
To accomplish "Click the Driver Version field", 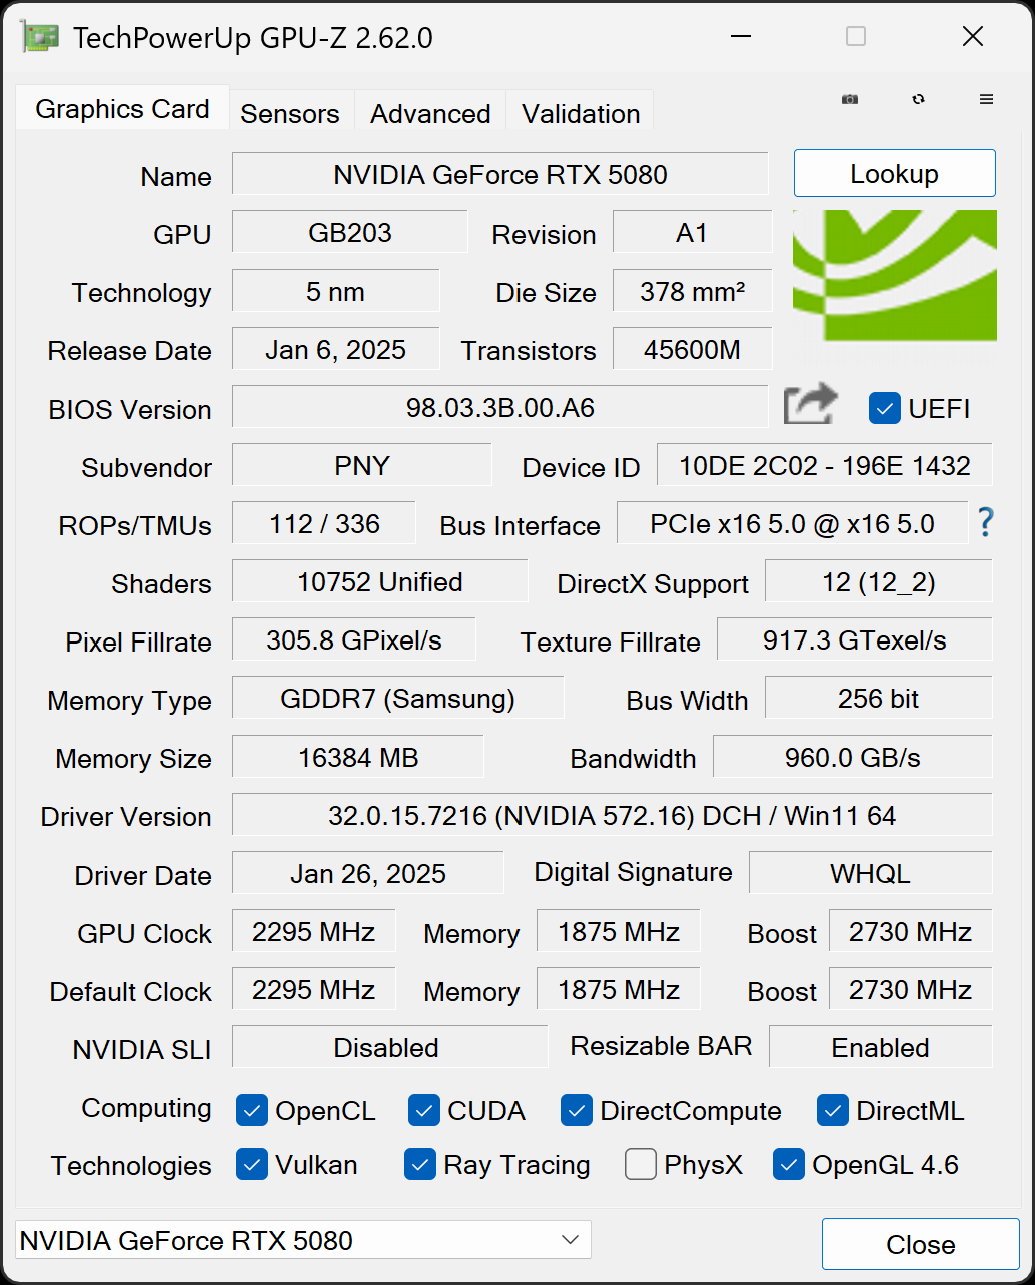I will click(x=612, y=815).
